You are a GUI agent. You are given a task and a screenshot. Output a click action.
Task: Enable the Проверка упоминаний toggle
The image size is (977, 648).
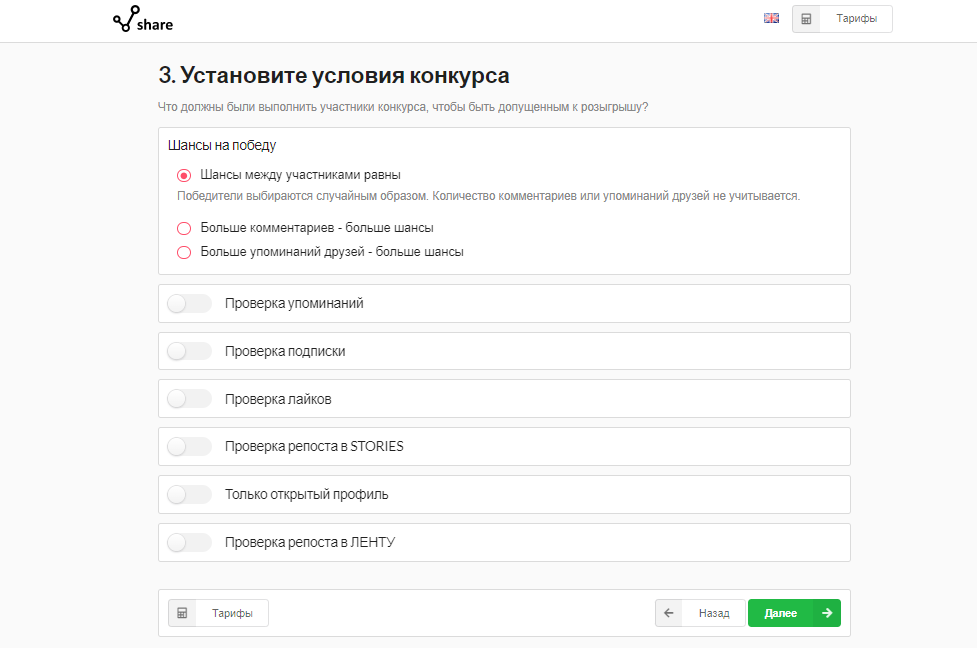coord(188,303)
